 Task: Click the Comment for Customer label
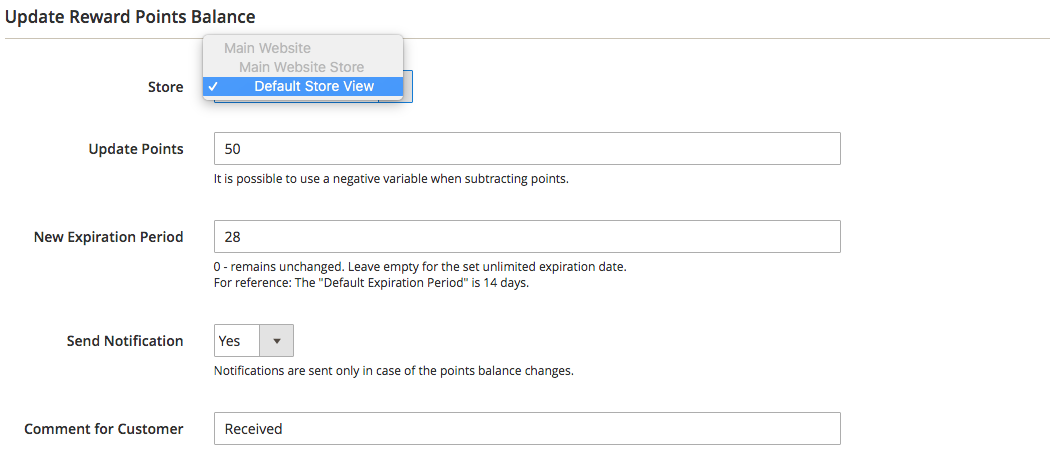[x=104, y=429]
